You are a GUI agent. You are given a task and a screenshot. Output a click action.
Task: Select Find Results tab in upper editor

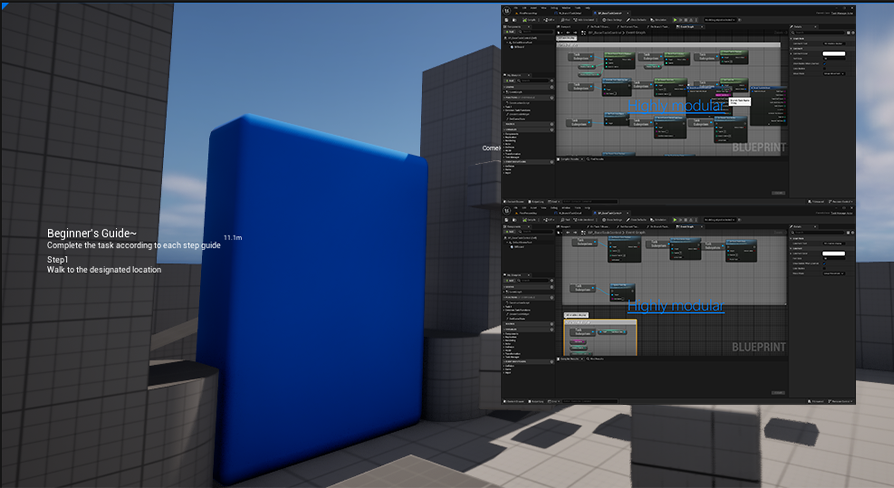tap(595, 159)
